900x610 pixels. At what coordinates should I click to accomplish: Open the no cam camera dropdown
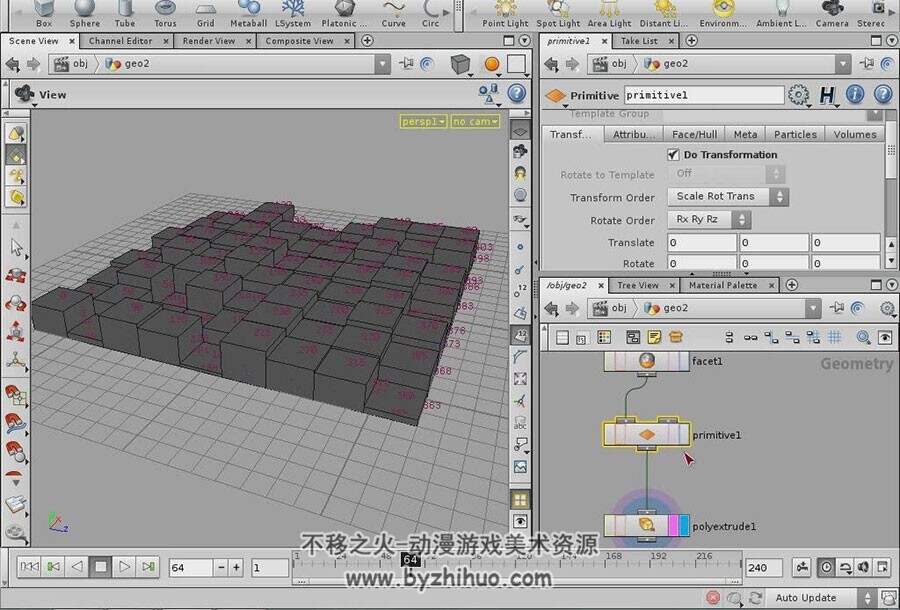pos(475,121)
